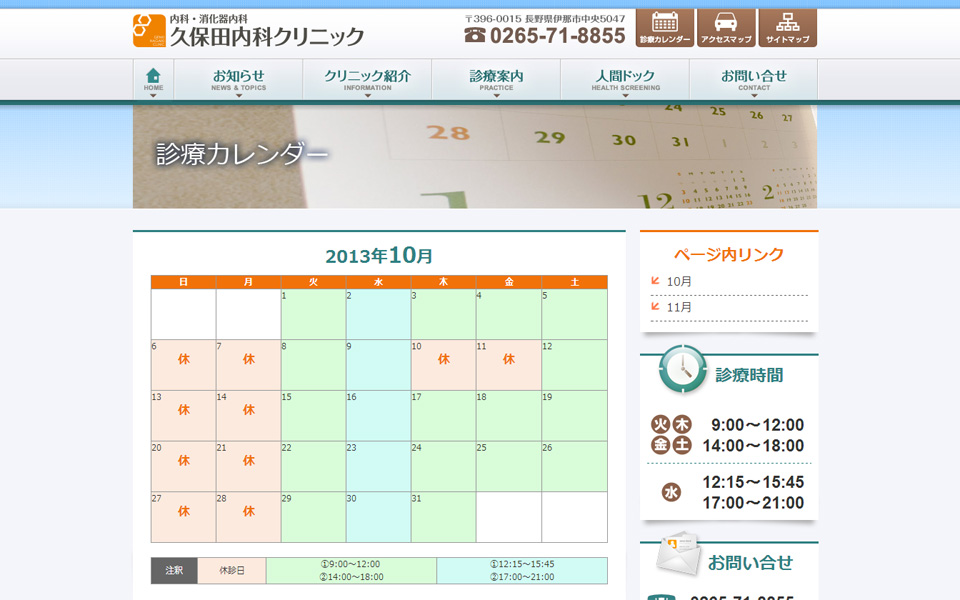
Task: Expand the クリニック紹介 INFORMATION menu
Action: coord(367,80)
